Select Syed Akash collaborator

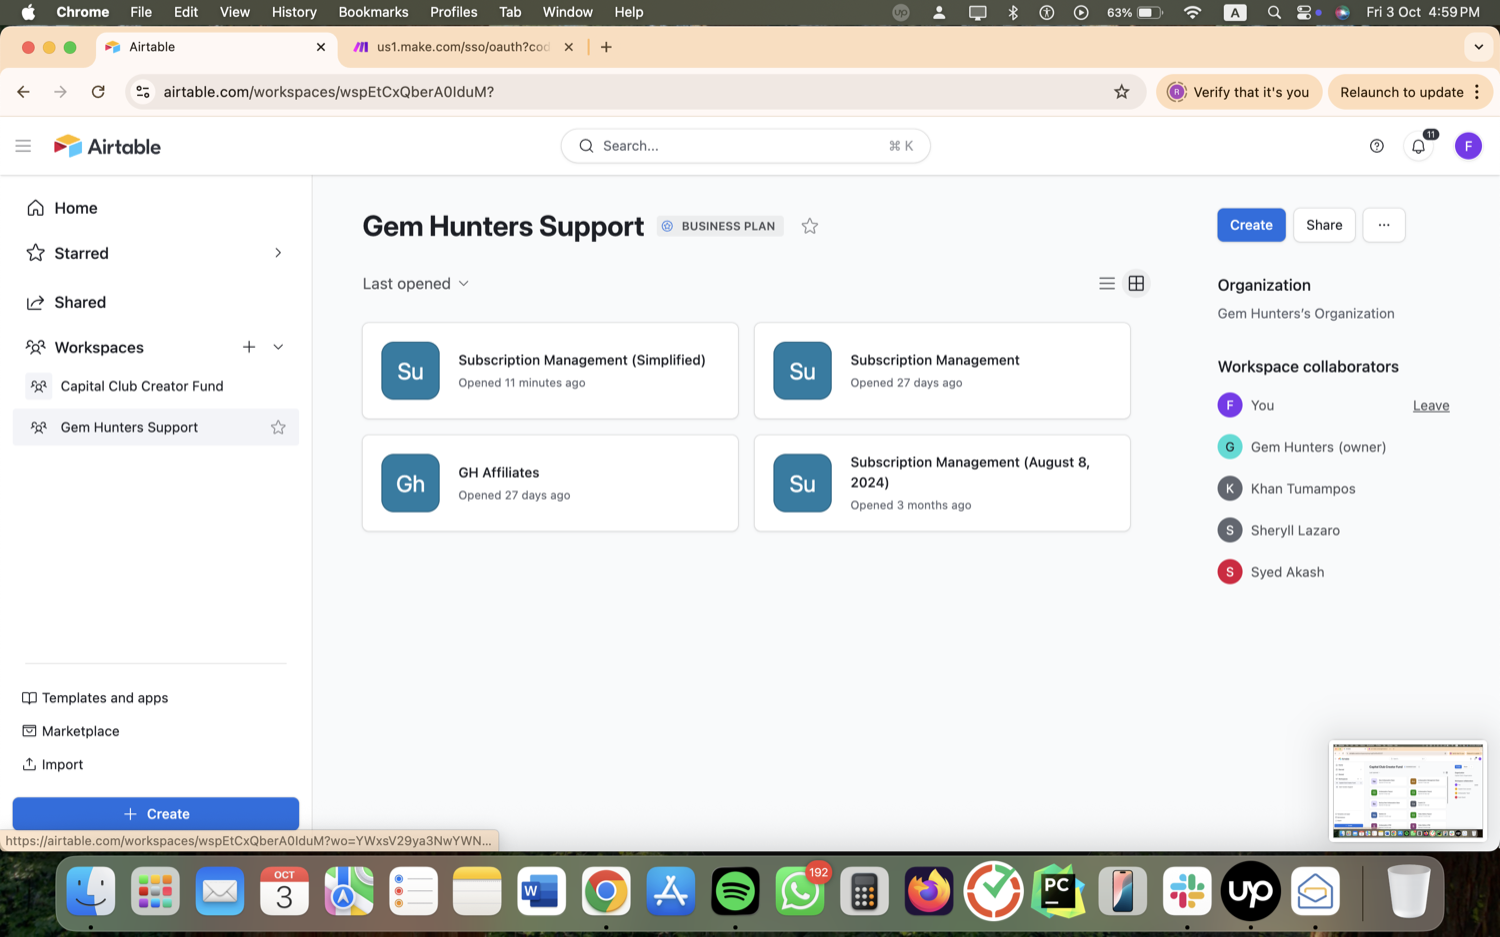coord(1270,572)
